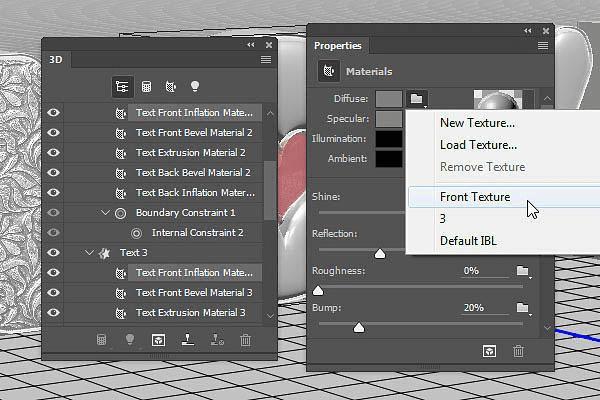Image resolution: width=600 pixels, height=400 pixels.
Task: Add new mesh in 3D panel footer
Action: click(x=101, y=340)
